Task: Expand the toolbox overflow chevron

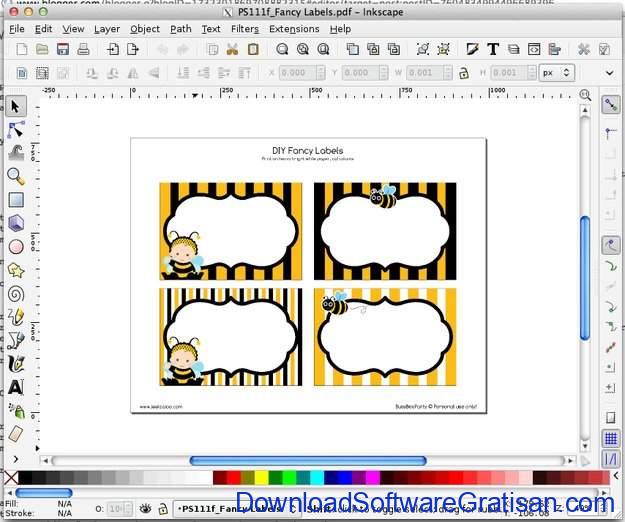Action: (16, 459)
